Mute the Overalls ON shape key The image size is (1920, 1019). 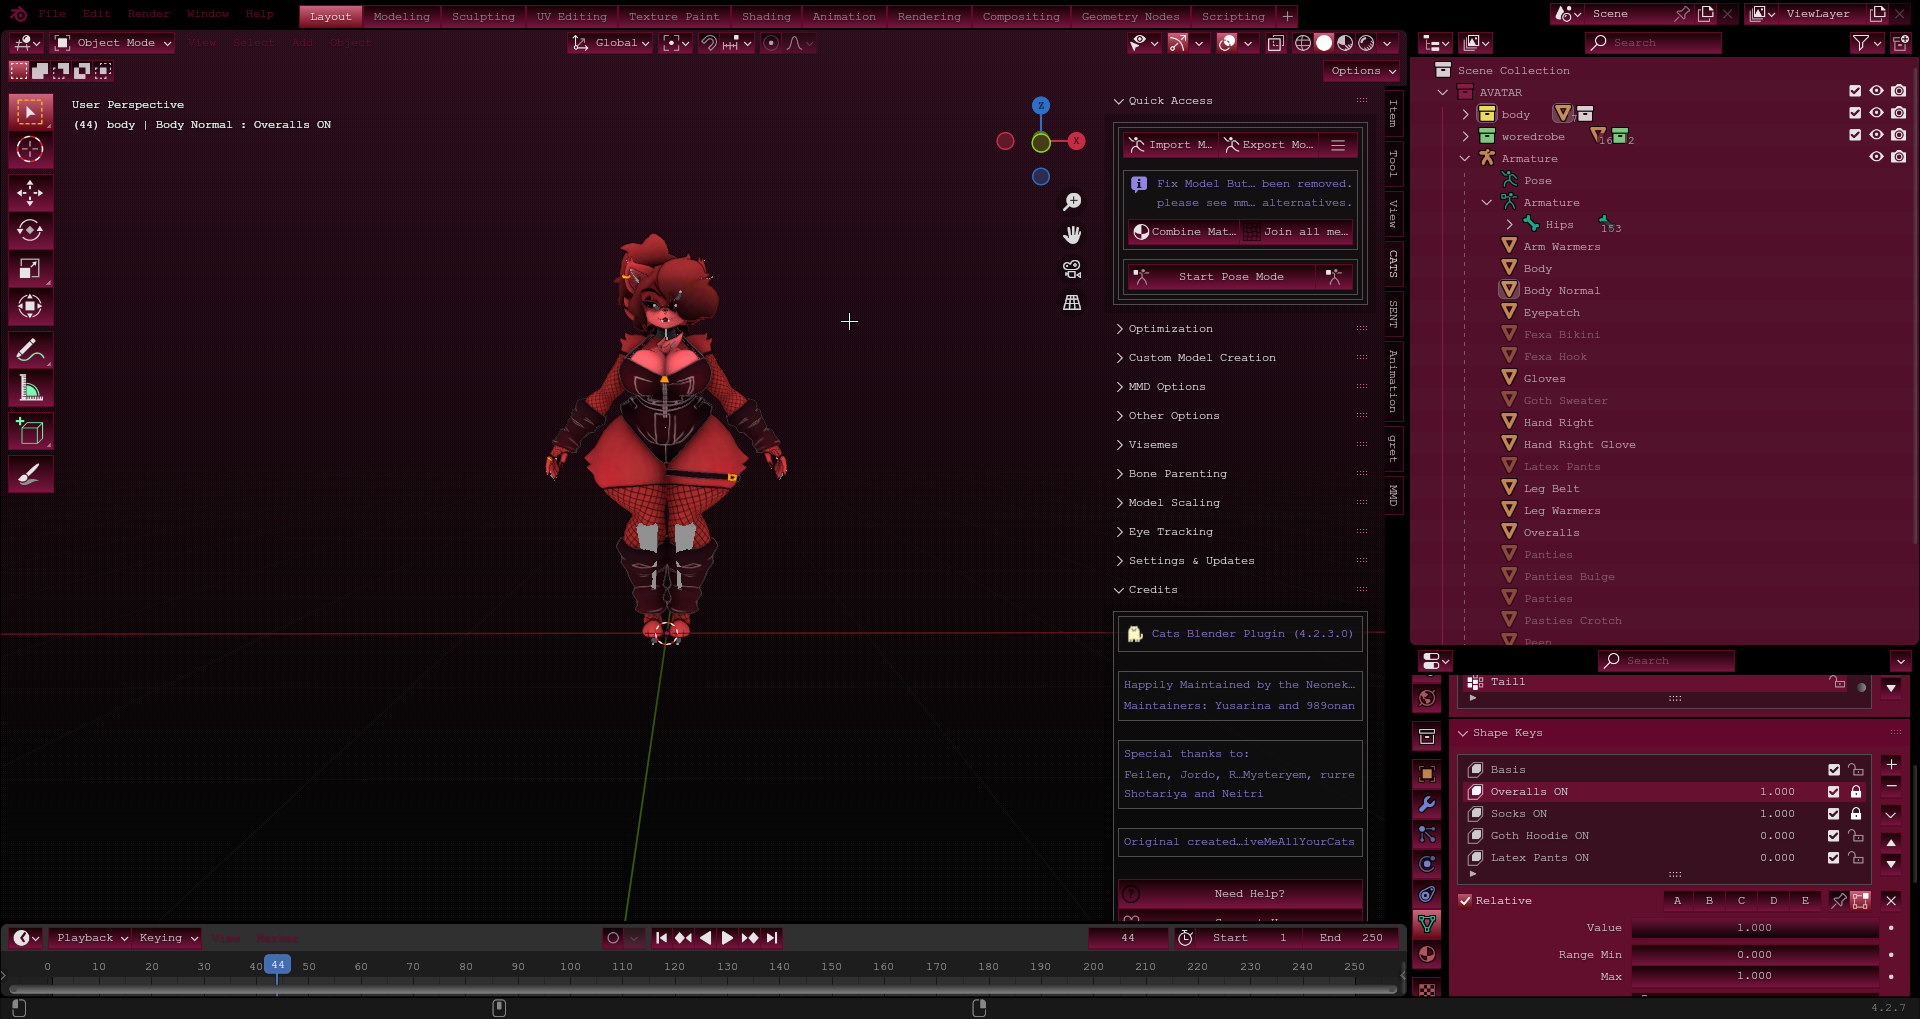1834,792
